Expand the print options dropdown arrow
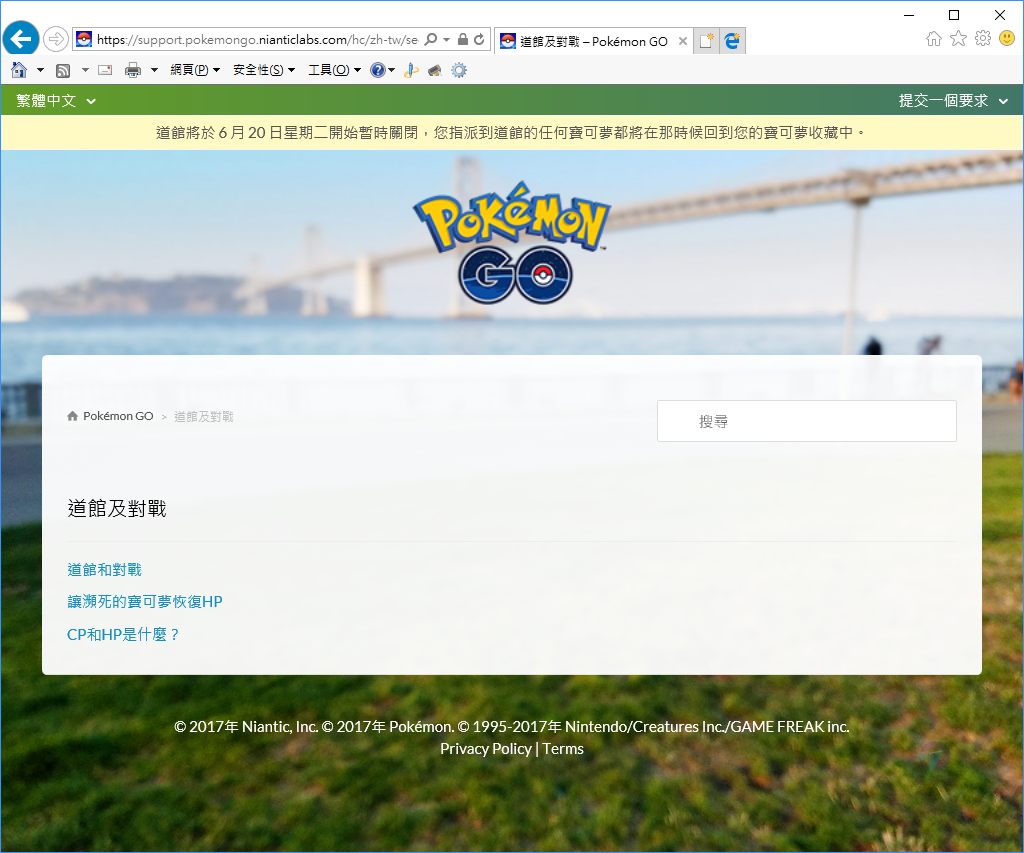Image resolution: width=1024 pixels, height=853 pixels. pyautogui.click(x=154, y=70)
